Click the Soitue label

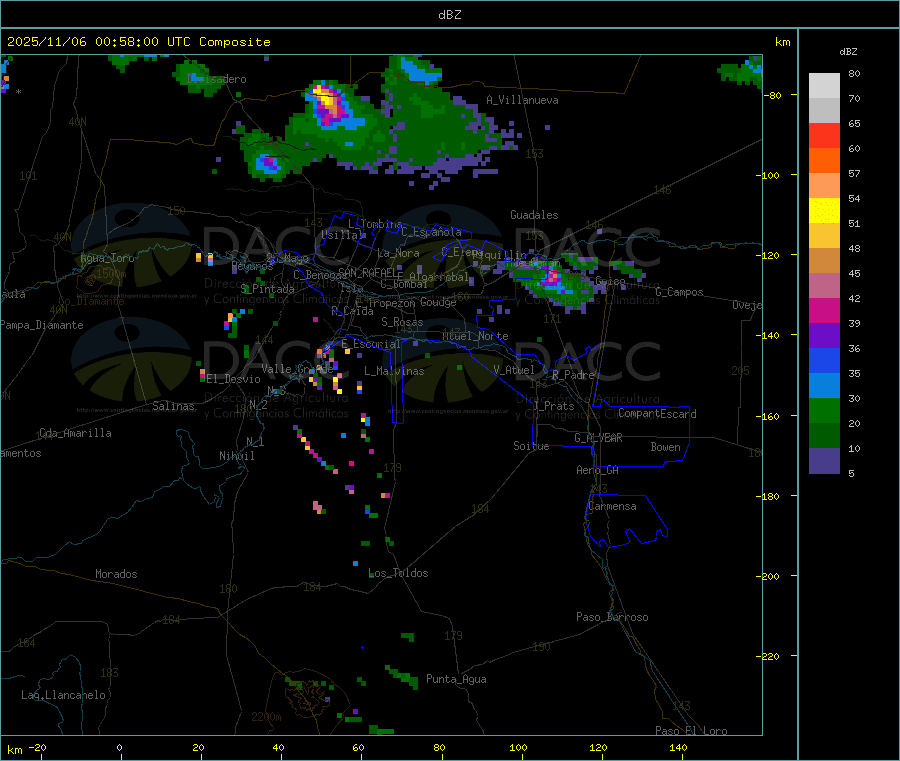531,446
